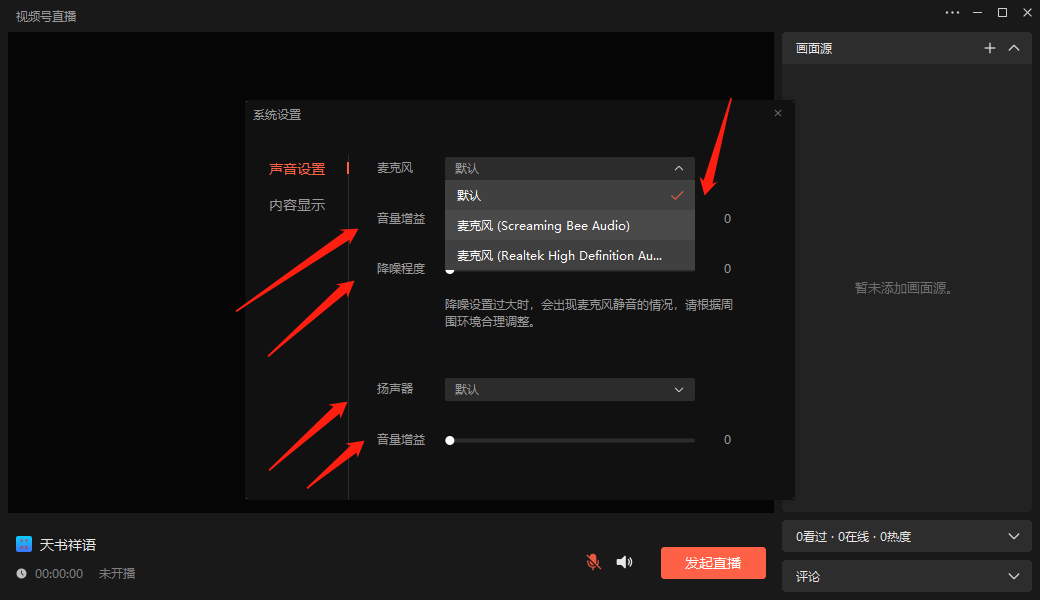Maximize the 视频号直播 window
The height and width of the screenshot is (600, 1040).
[1002, 13]
